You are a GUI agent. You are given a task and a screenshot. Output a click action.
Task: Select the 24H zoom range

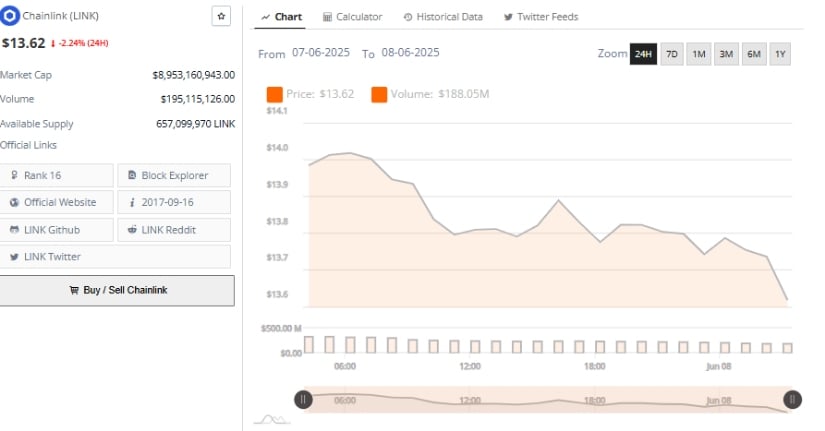(643, 54)
